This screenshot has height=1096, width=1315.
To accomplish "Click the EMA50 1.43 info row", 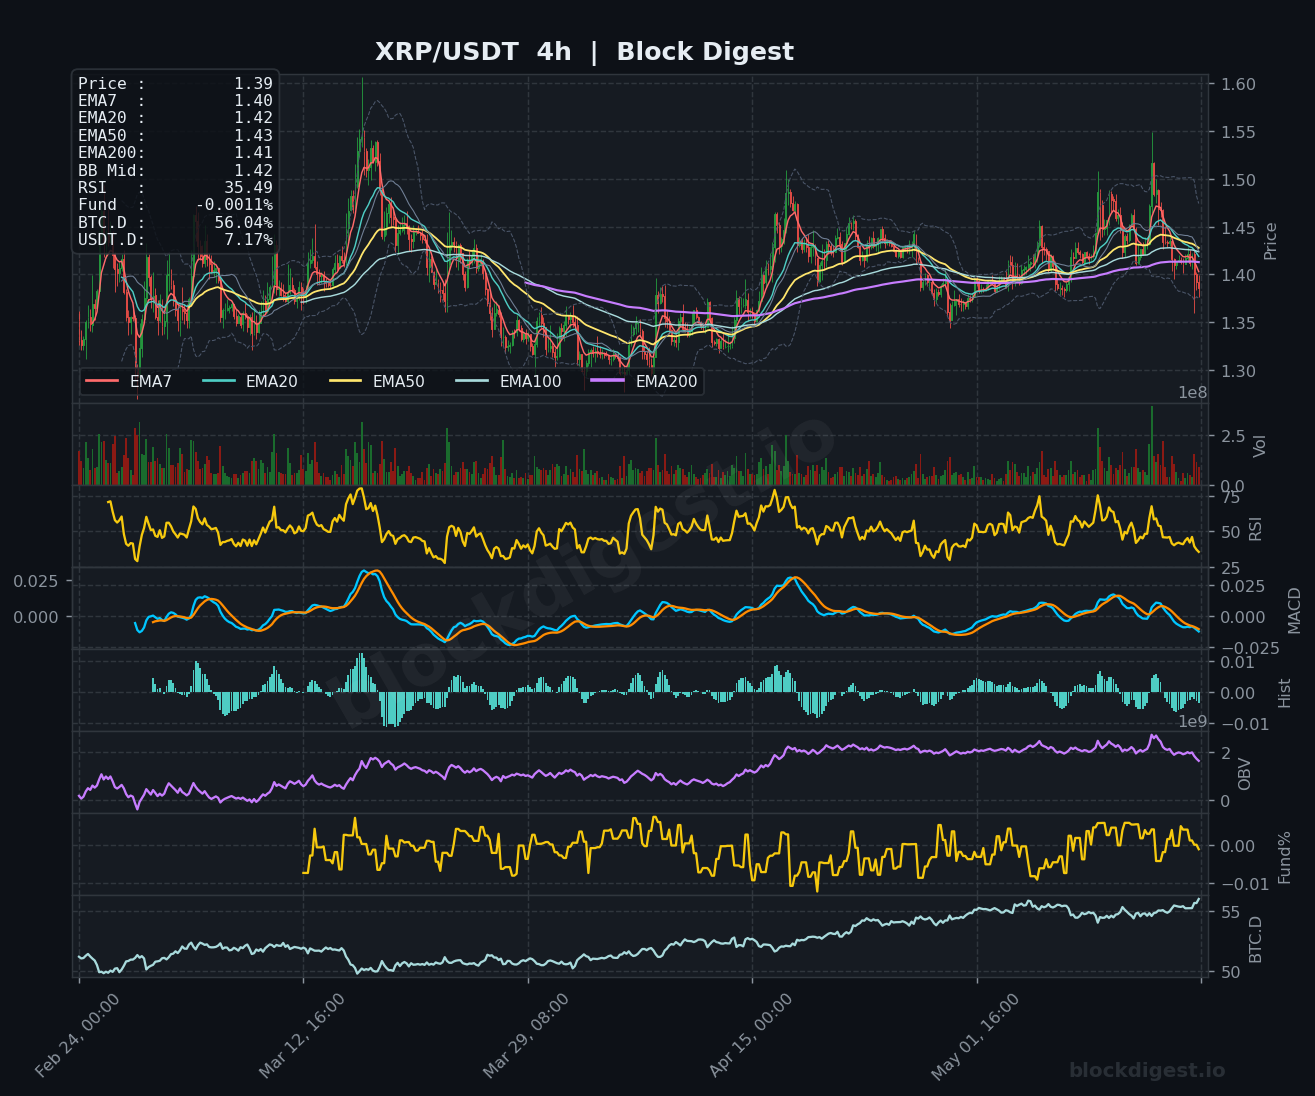I will pyautogui.click(x=175, y=135).
